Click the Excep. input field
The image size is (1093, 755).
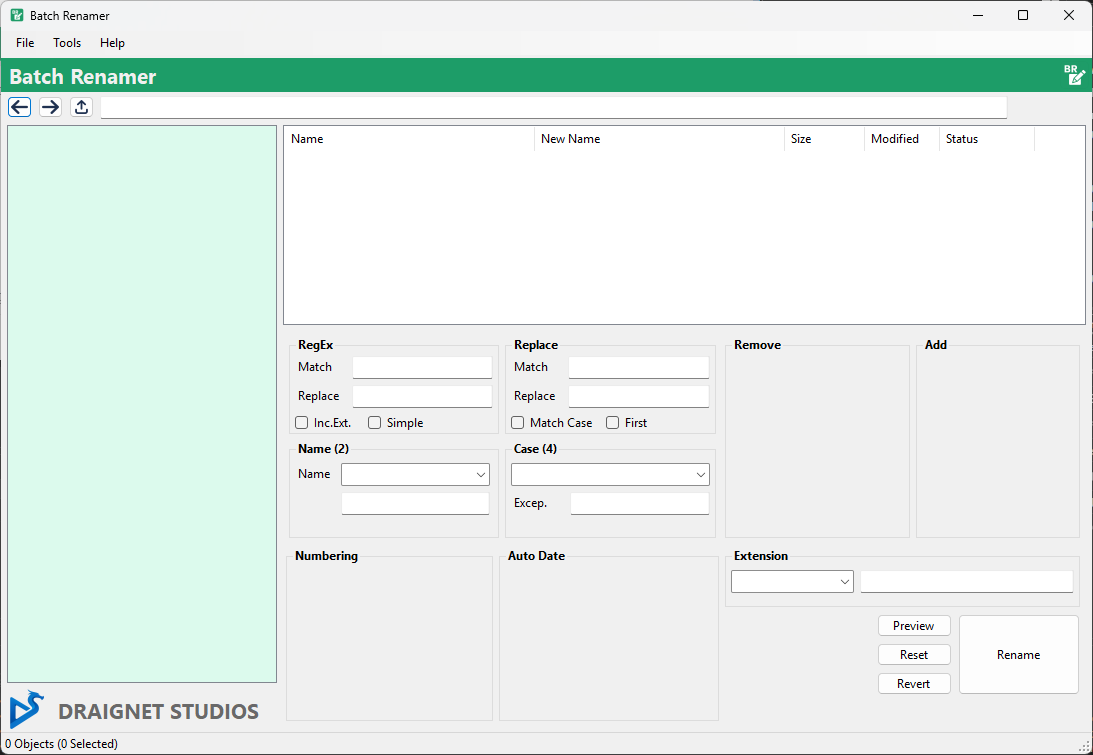(640, 503)
